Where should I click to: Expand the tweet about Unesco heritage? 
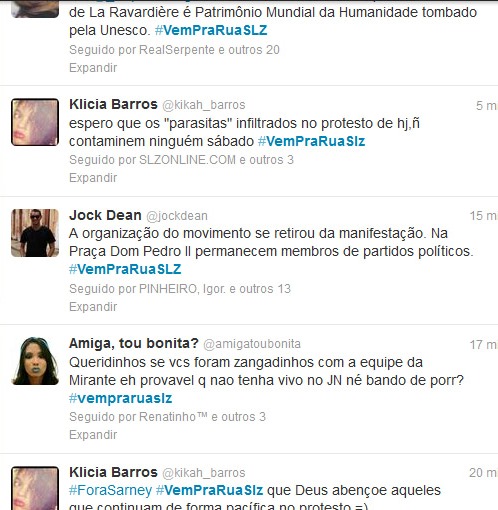pyautogui.click(x=93, y=68)
